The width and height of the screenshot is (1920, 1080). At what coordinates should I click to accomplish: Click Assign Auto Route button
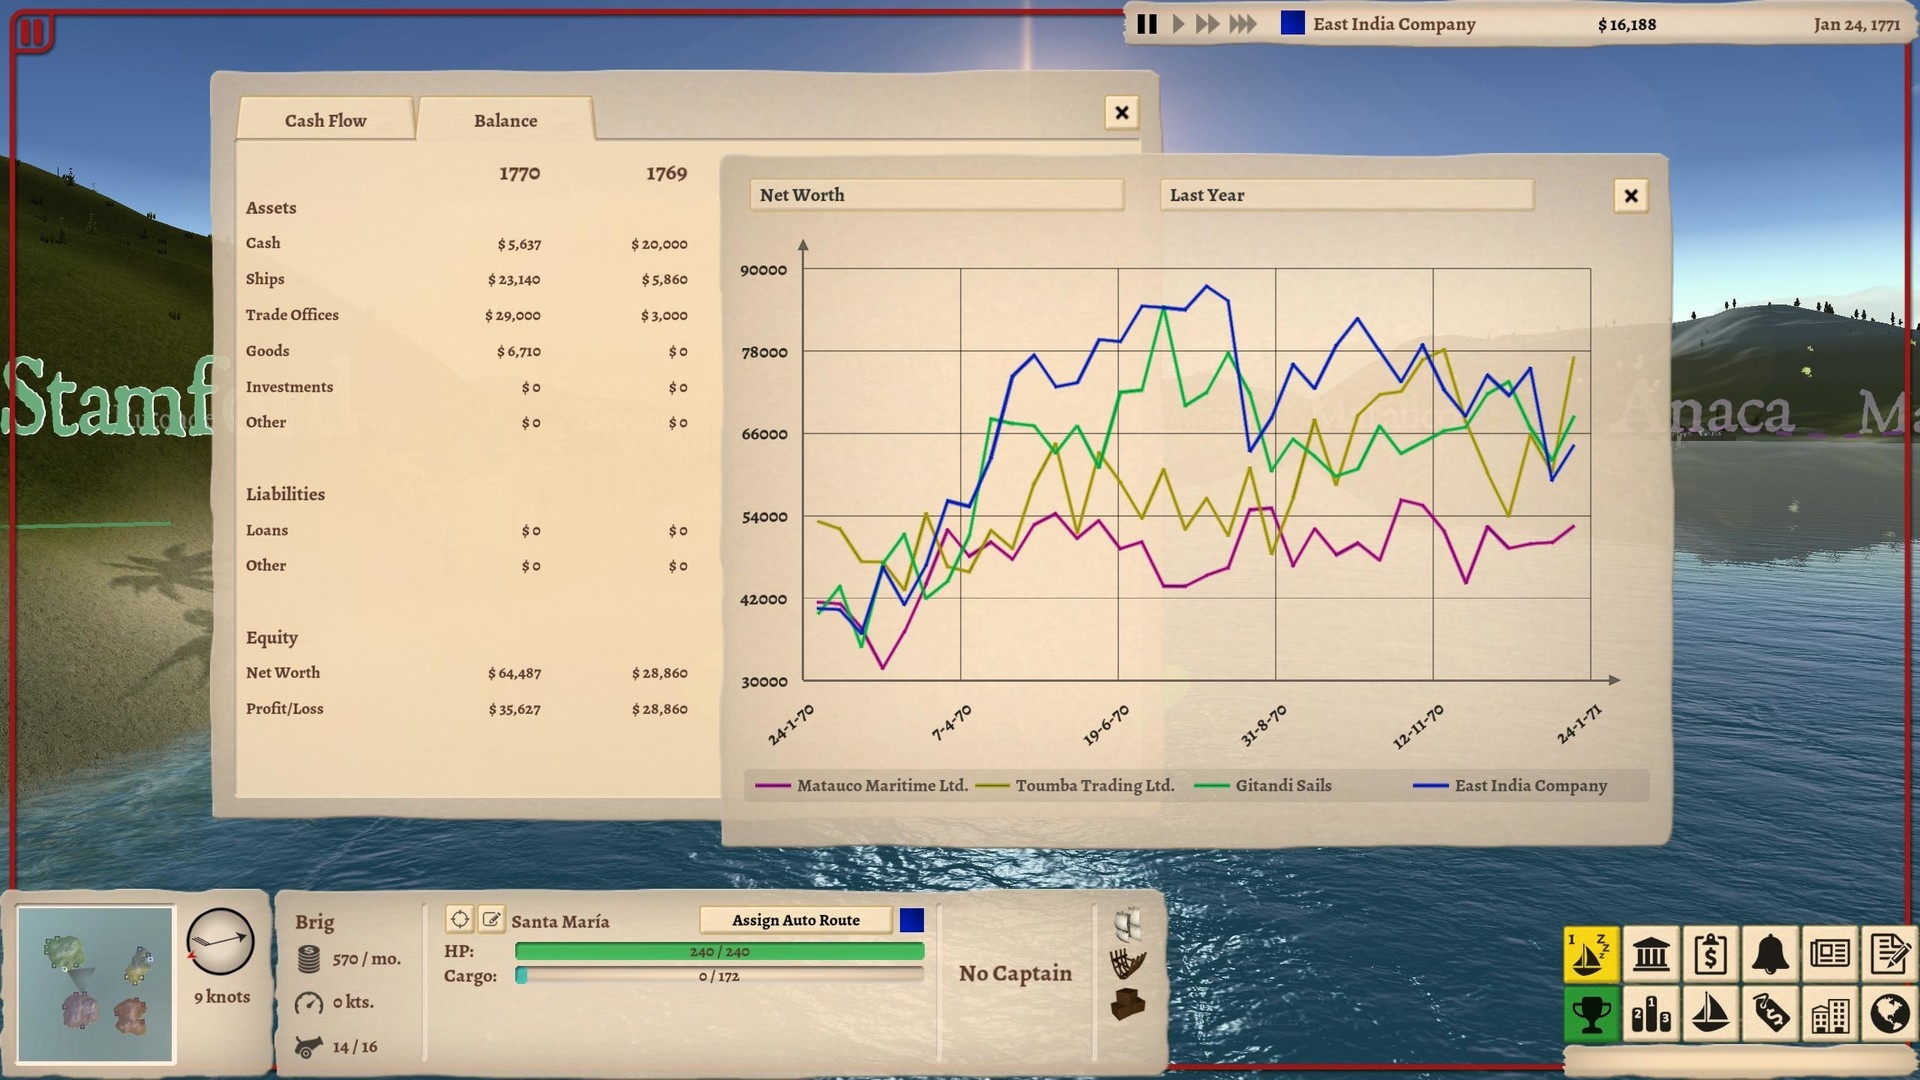click(795, 920)
